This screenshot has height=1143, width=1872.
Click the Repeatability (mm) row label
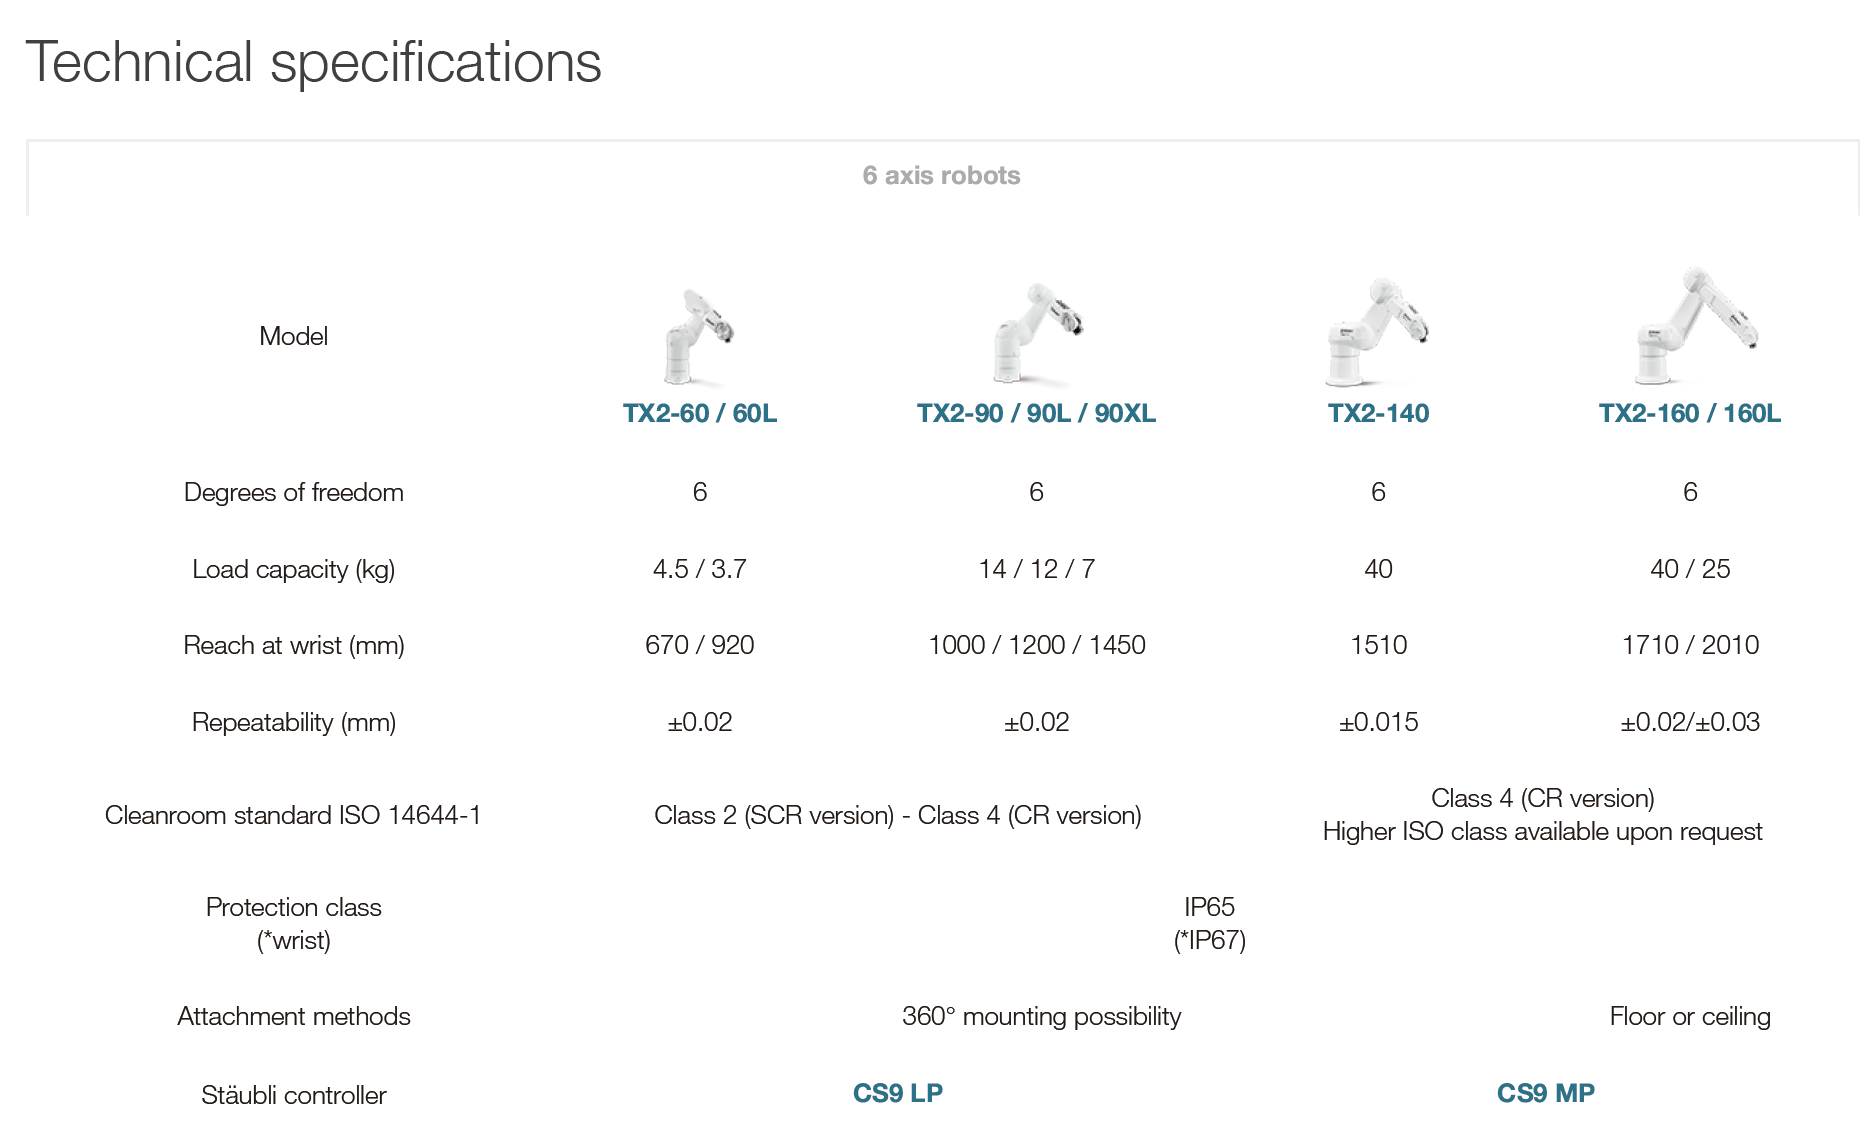click(293, 722)
